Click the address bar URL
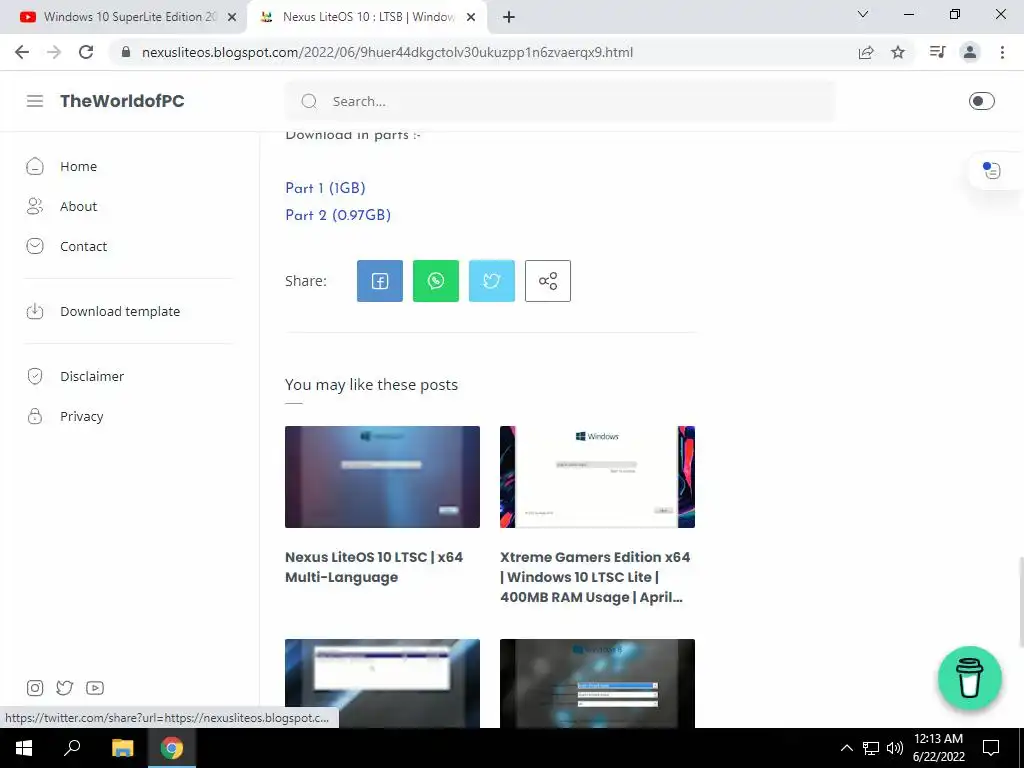1024x768 pixels. point(387,52)
